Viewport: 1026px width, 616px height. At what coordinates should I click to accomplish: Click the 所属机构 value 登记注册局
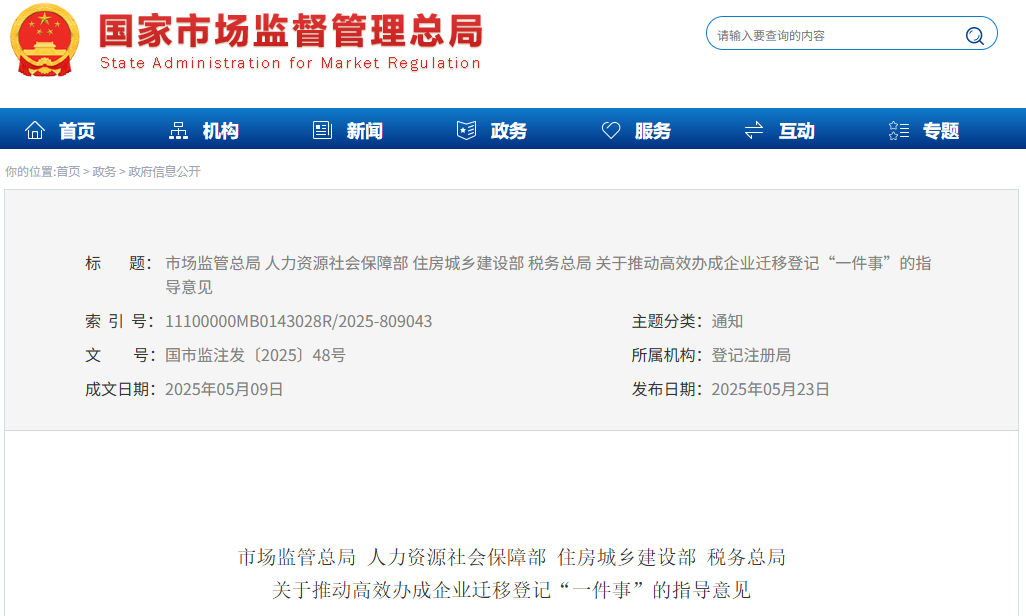[751, 355]
